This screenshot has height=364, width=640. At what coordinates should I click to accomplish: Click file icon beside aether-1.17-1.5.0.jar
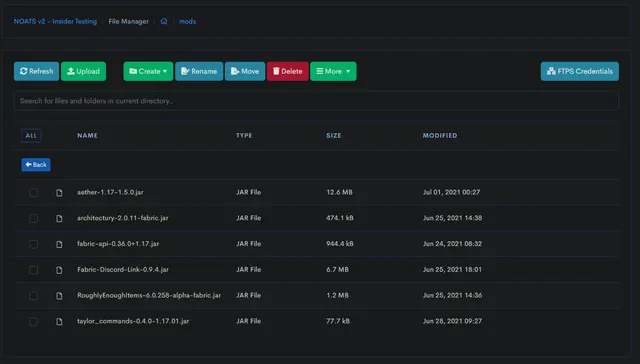[59, 193]
